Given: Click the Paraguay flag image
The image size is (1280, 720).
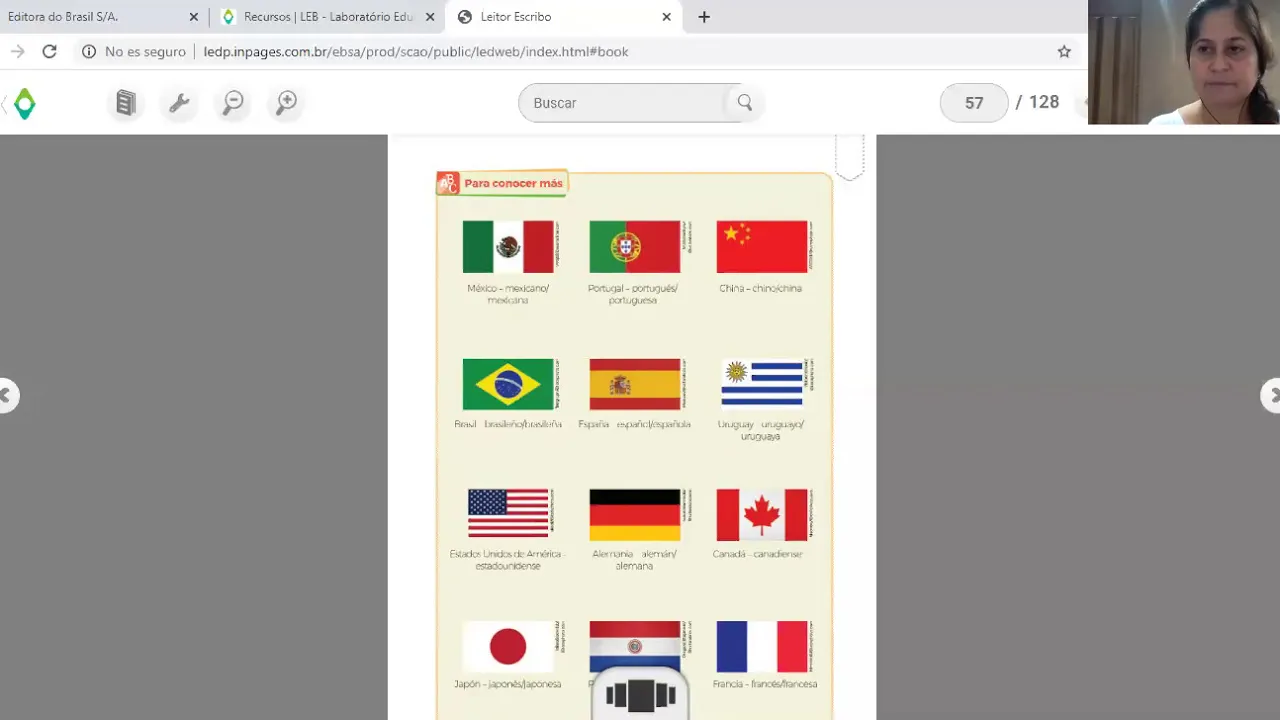Looking at the screenshot, I should (x=634, y=645).
